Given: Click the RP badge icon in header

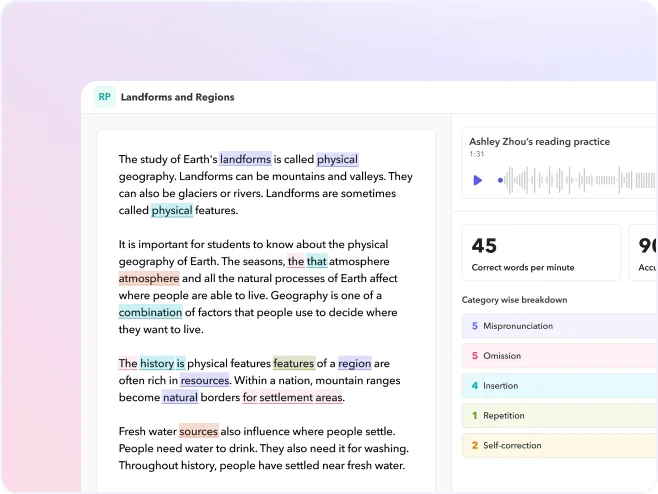Looking at the screenshot, I should [104, 97].
